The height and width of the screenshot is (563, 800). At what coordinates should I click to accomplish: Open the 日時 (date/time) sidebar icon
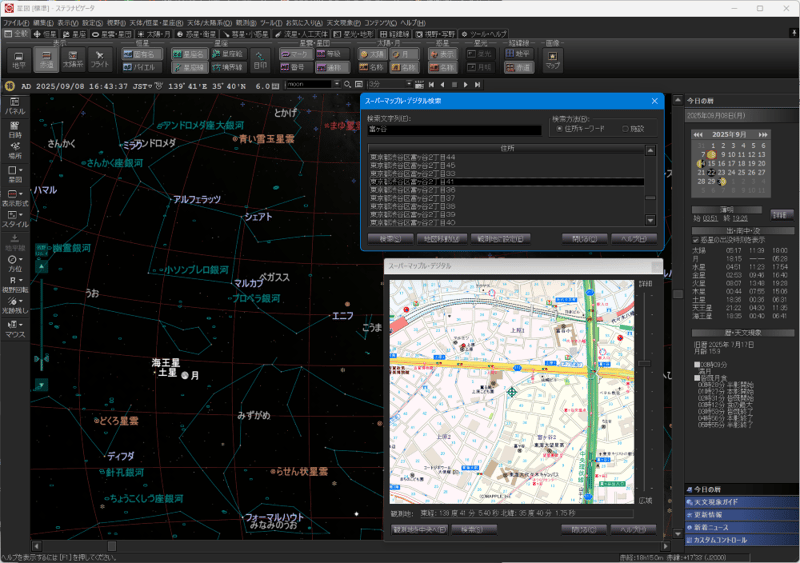pos(15,127)
